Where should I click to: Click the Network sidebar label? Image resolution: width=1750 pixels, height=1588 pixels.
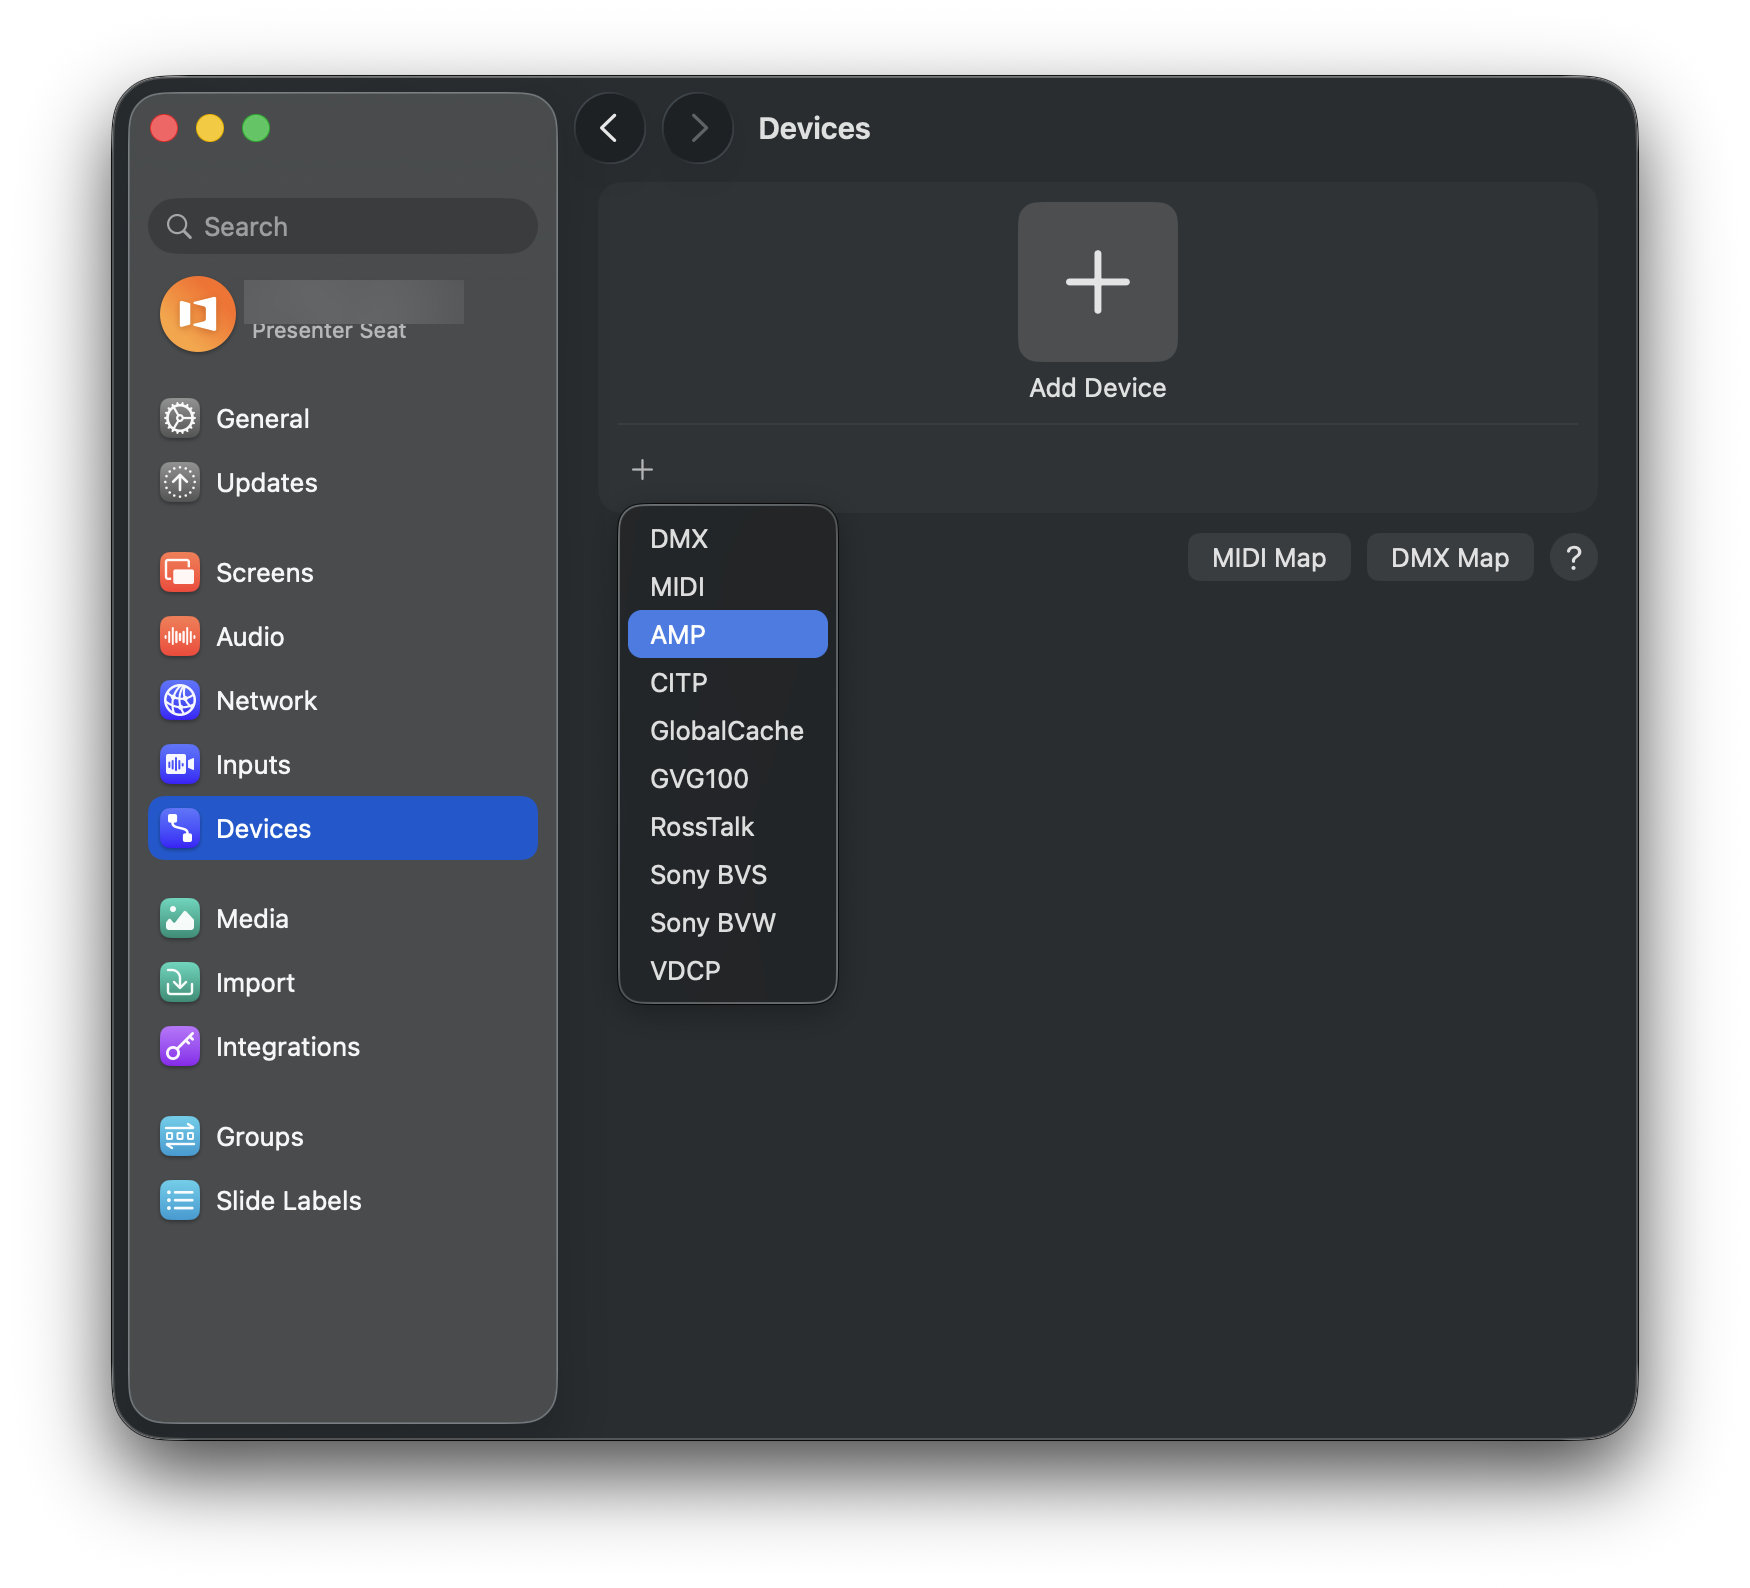pos(266,700)
